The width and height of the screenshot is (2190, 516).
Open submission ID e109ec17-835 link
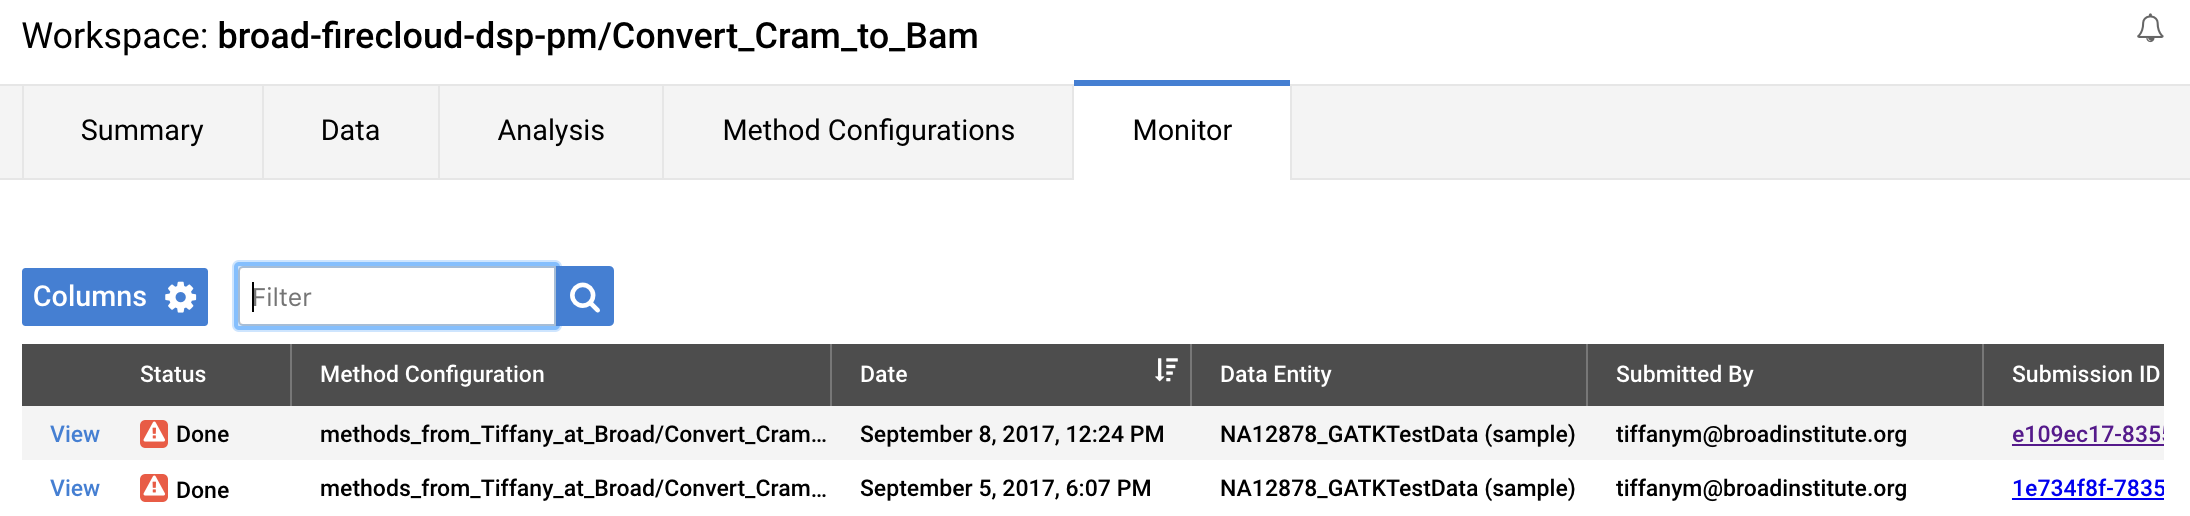[x=2088, y=434]
